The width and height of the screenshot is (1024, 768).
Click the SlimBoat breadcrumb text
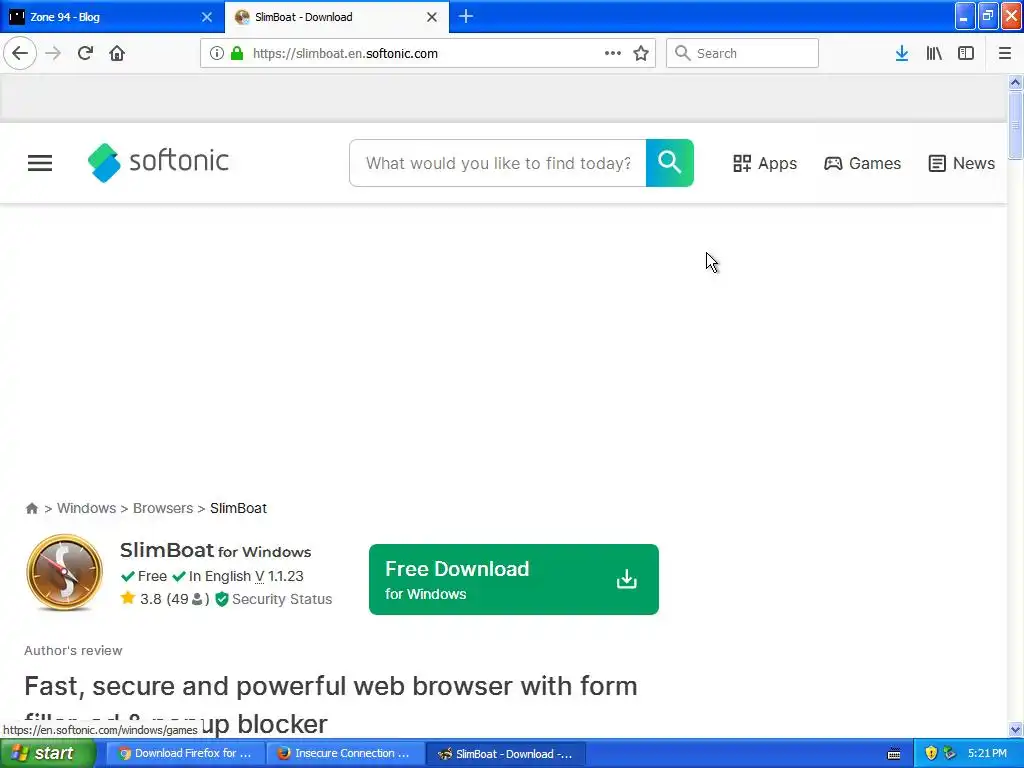(x=238, y=508)
